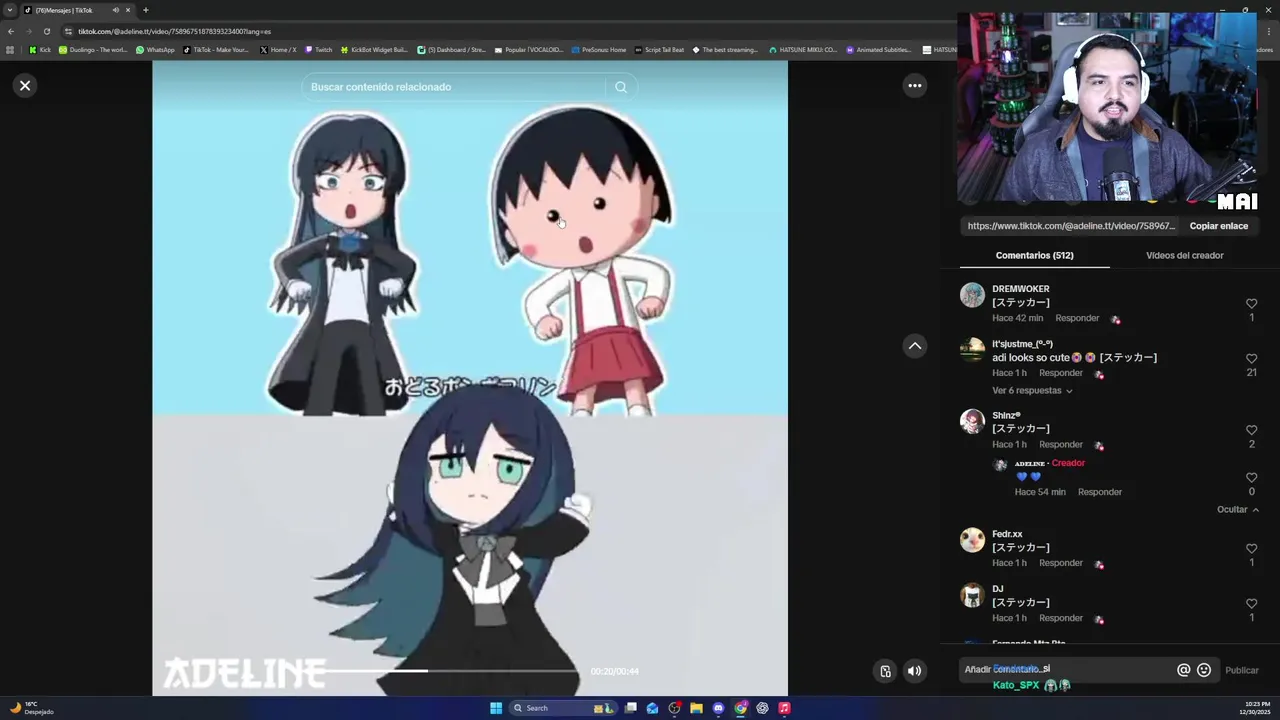This screenshot has height=720, width=1280.
Task: Click the Fedr.xx username
Action: [1007, 534]
